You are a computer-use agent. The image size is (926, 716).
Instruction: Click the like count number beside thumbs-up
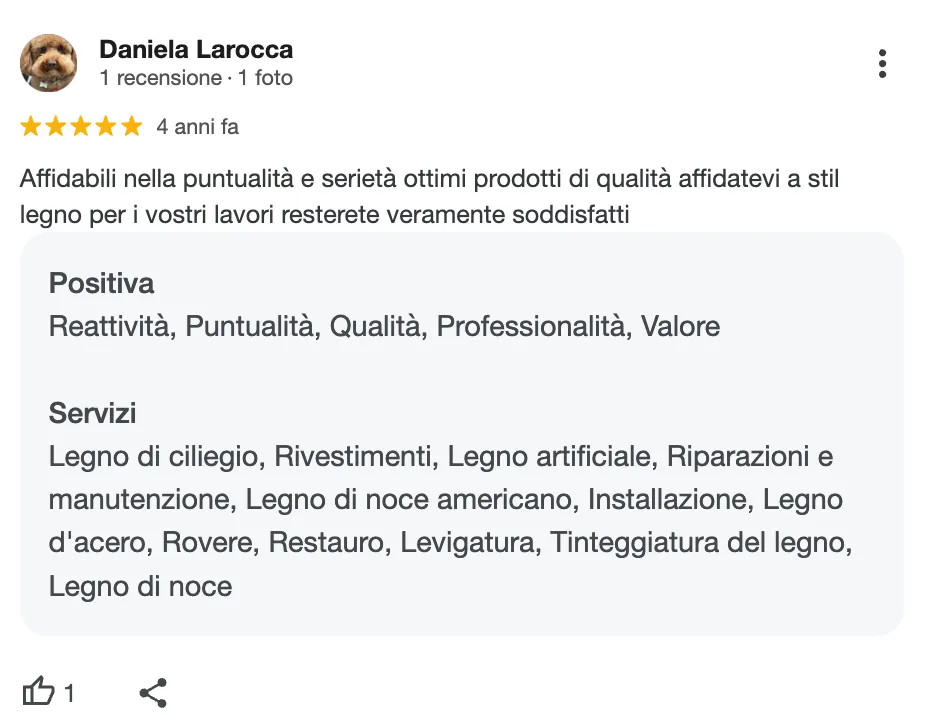pos(69,693)
